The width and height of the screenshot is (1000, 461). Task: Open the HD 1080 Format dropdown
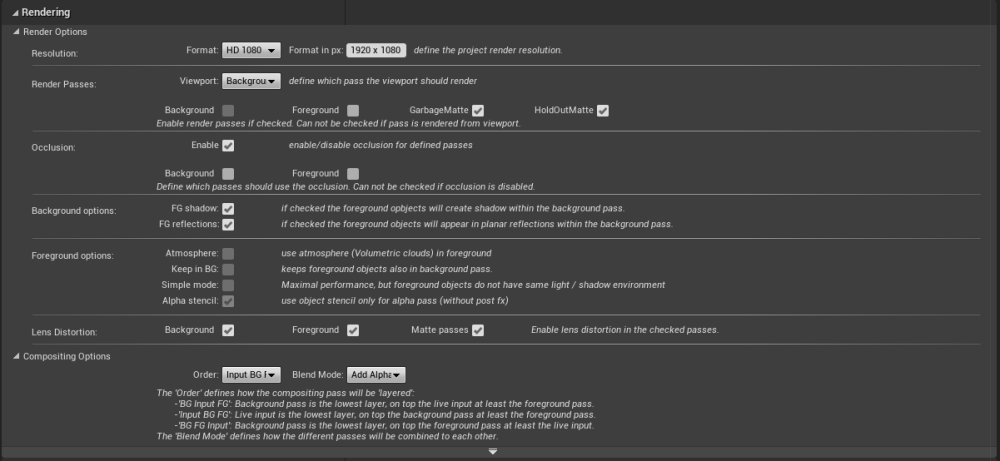click(x=252, y=51)
